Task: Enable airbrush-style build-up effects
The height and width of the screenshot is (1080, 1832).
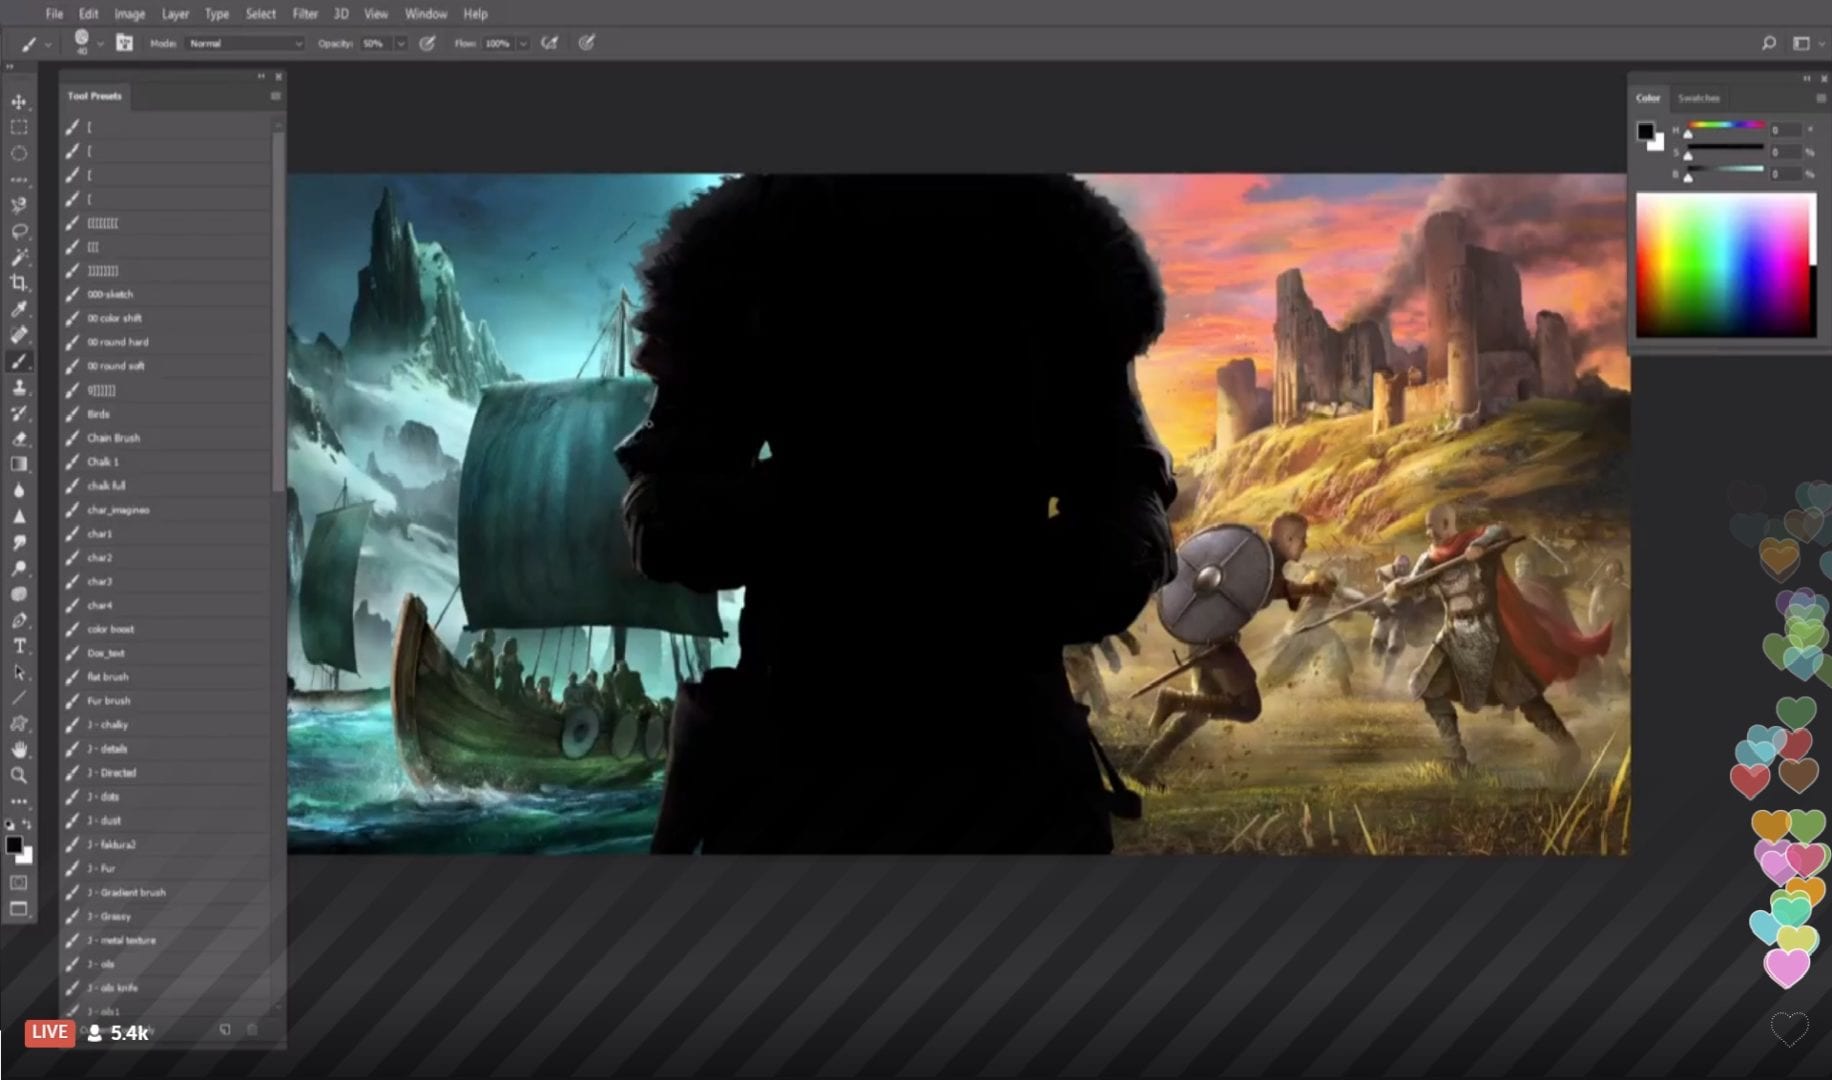Action: tap(549, 43)
